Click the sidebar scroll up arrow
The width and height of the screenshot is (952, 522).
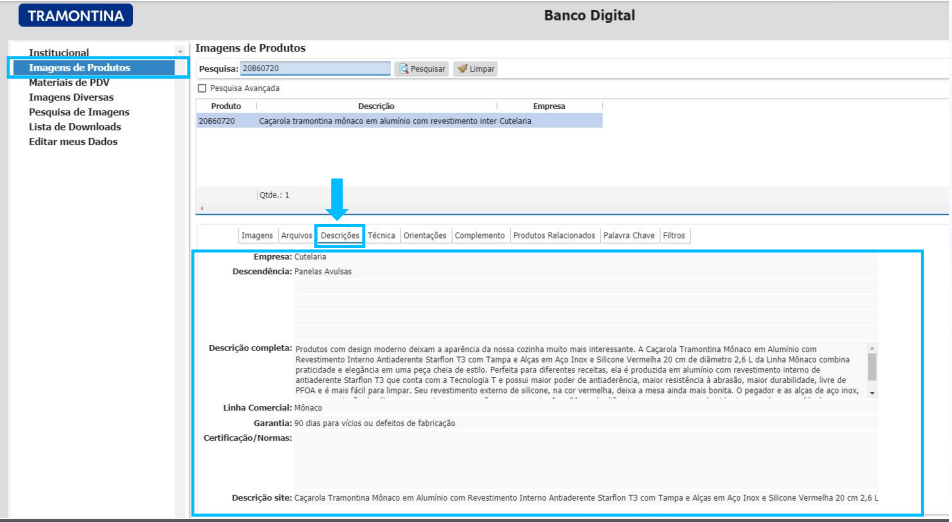pos(180,52)
